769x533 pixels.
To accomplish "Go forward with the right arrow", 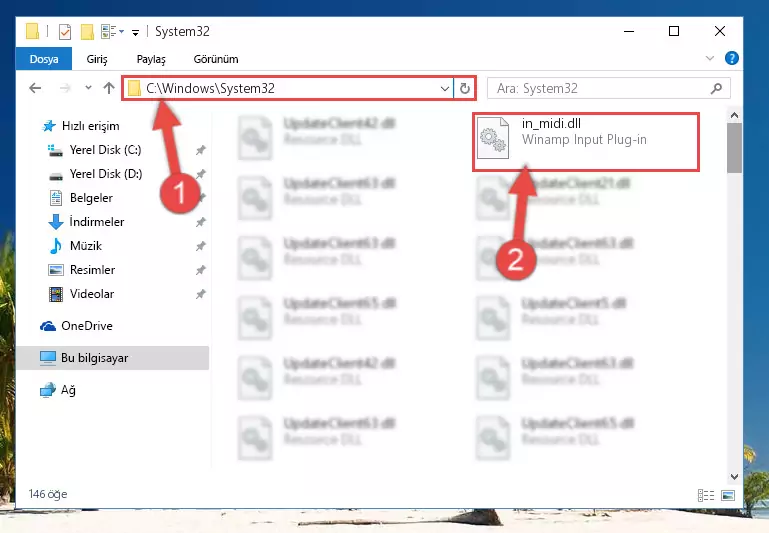I will click(64, 88).
